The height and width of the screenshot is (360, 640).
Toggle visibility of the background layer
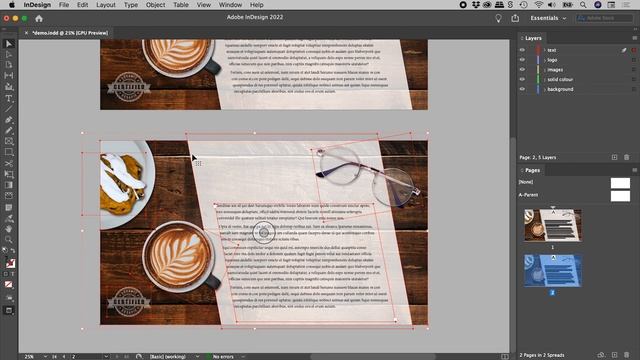tap(522, 89)
